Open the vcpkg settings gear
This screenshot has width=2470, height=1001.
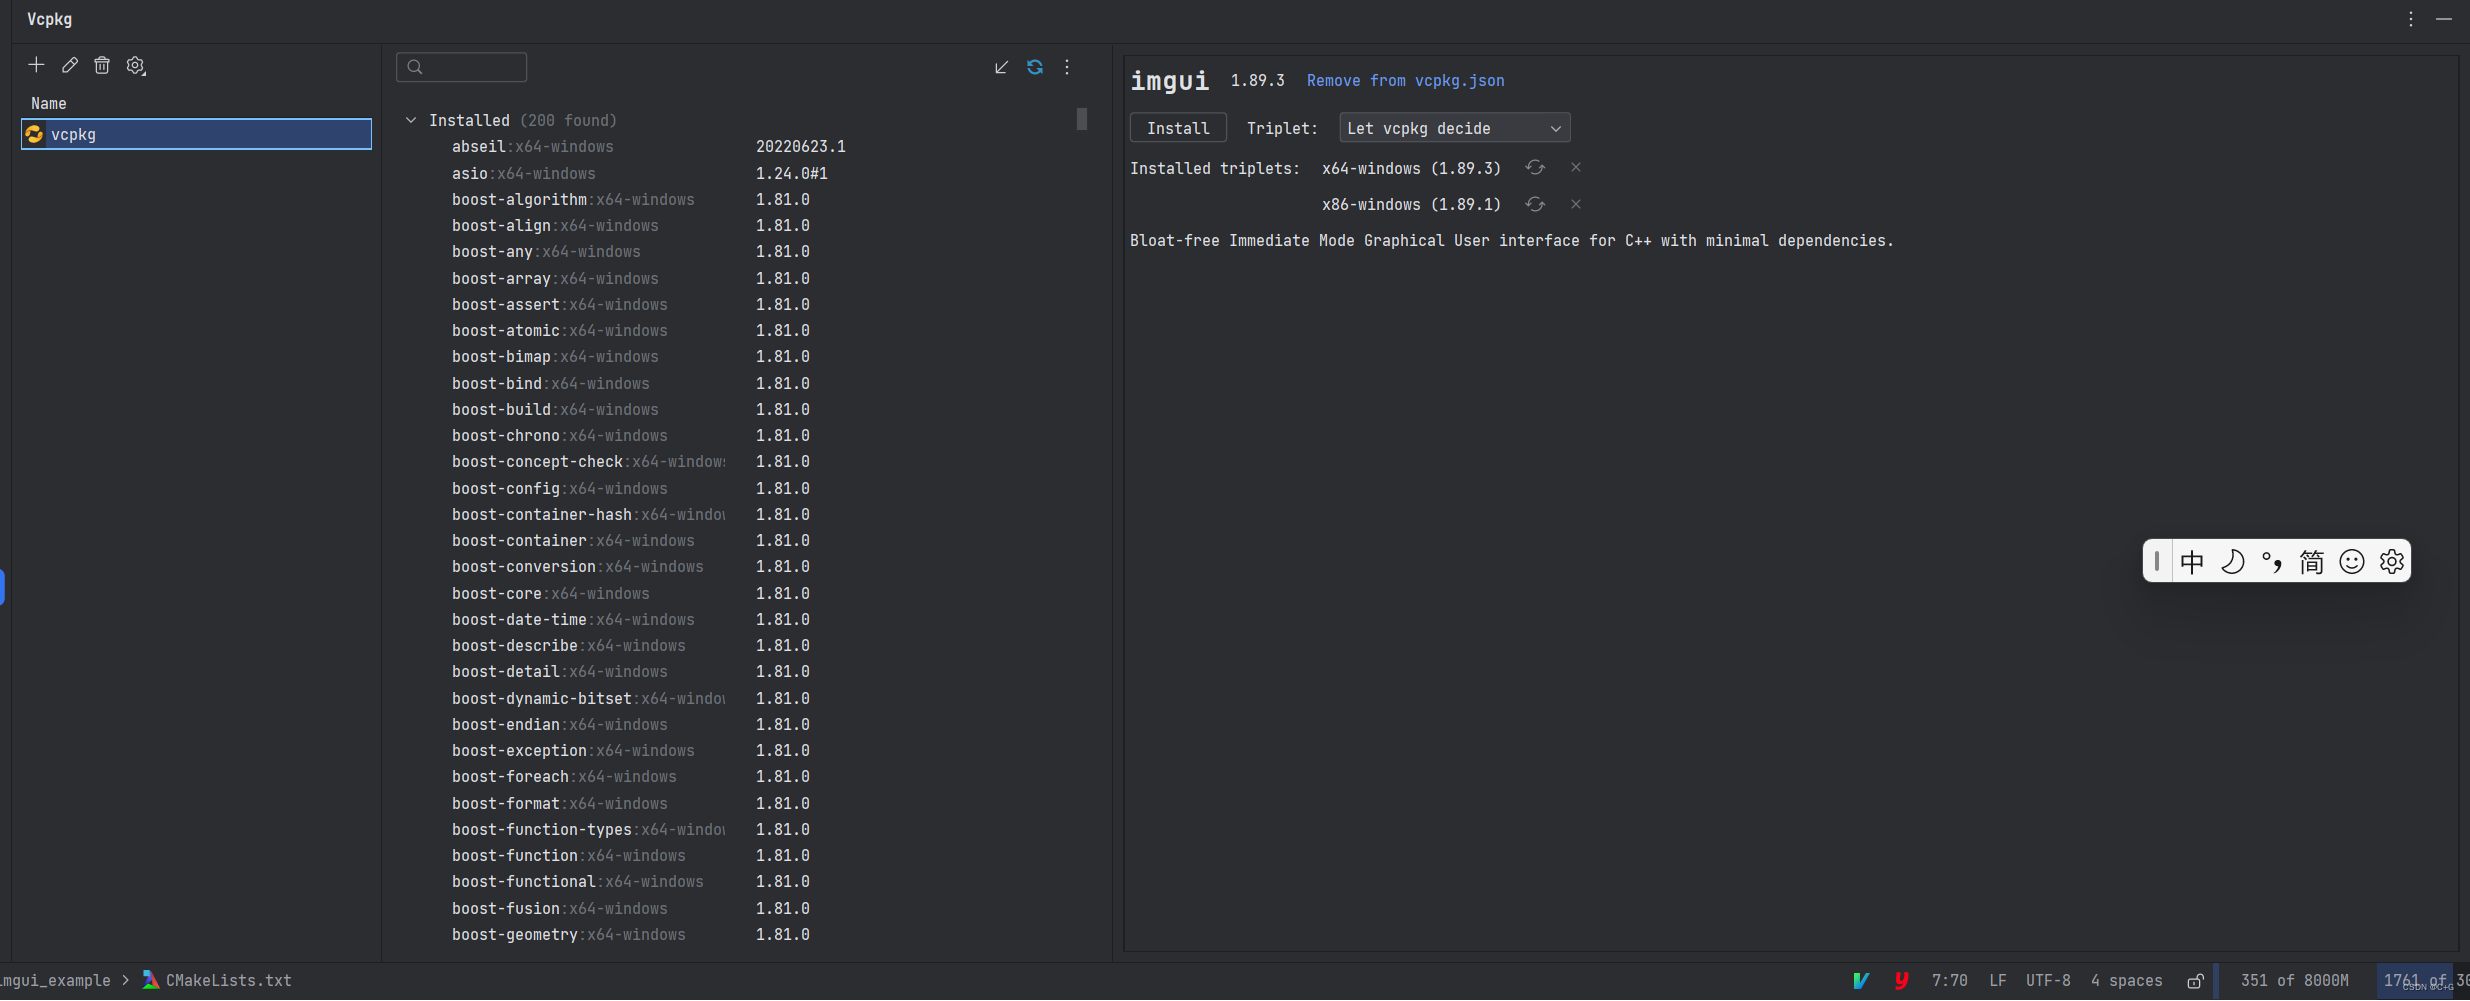[136, 66]
